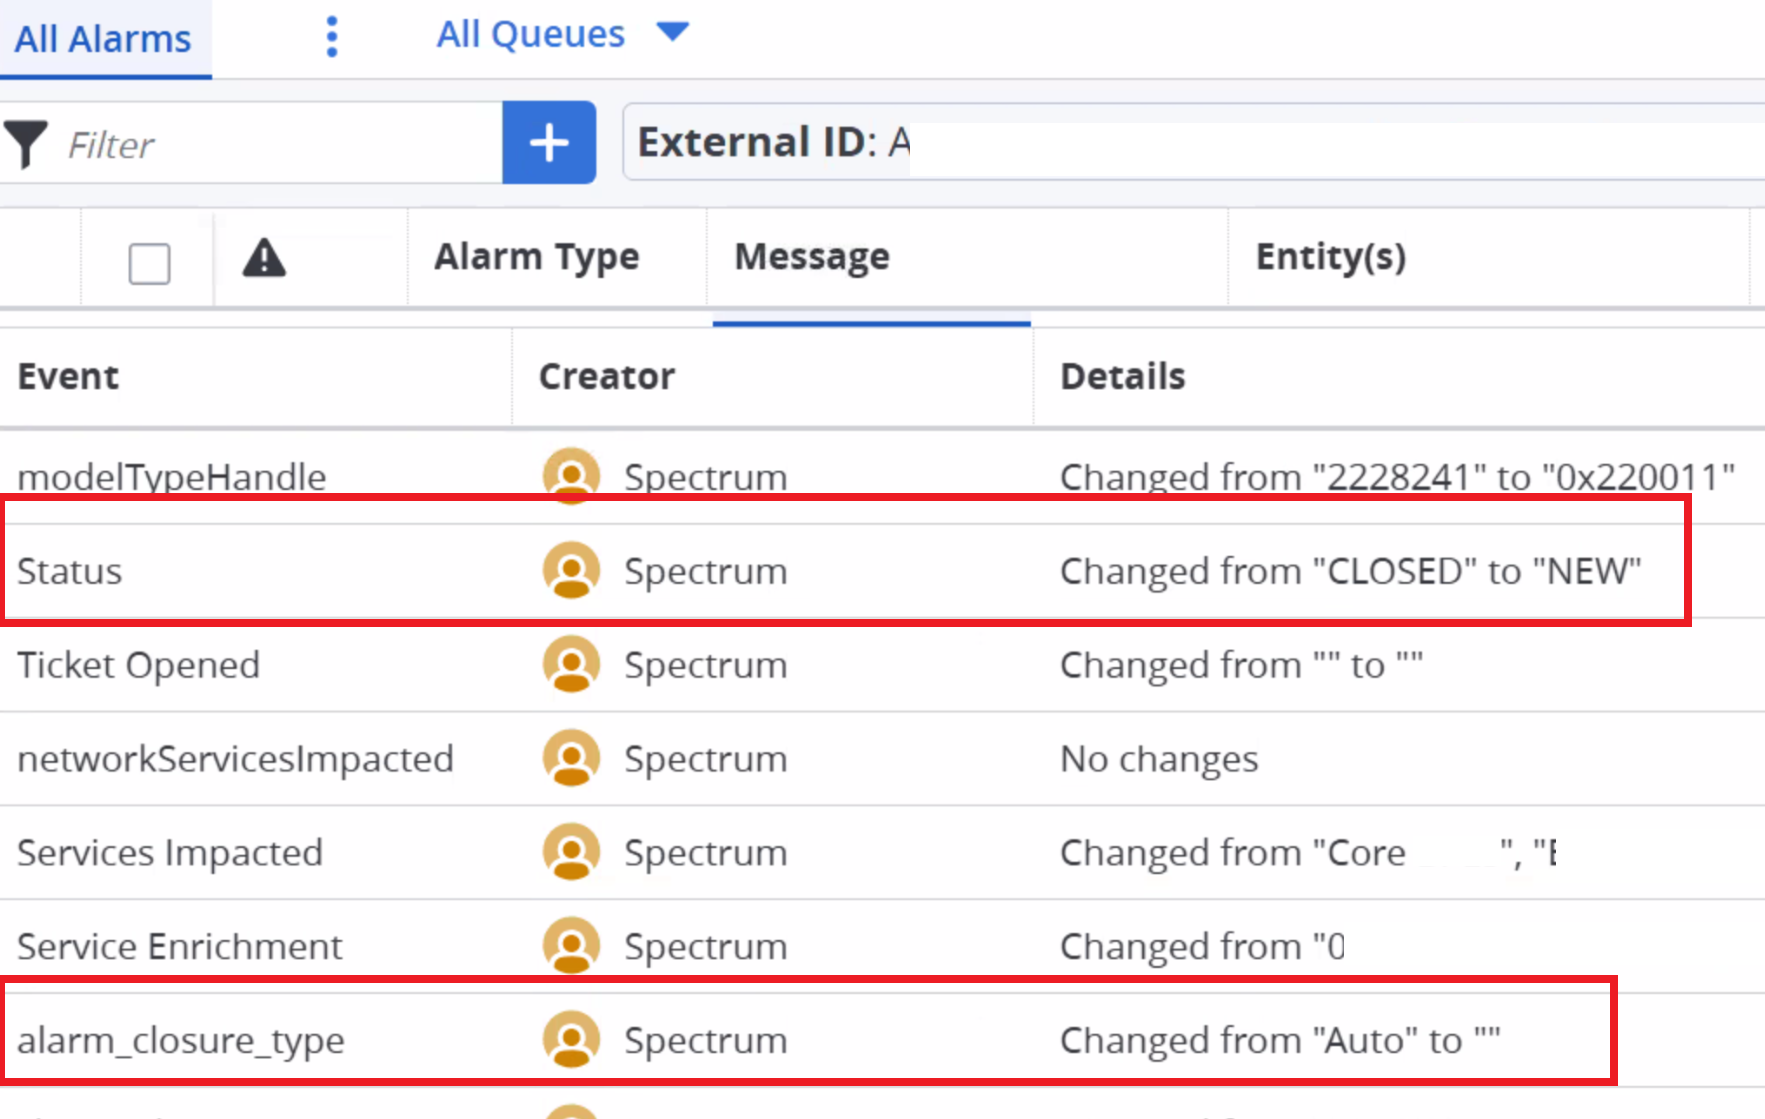The height and width of the screenshot is (1119, 1765).
Task: Click Spectrum avatar in modelTypeHandle row
Action: tap(571, 475)
